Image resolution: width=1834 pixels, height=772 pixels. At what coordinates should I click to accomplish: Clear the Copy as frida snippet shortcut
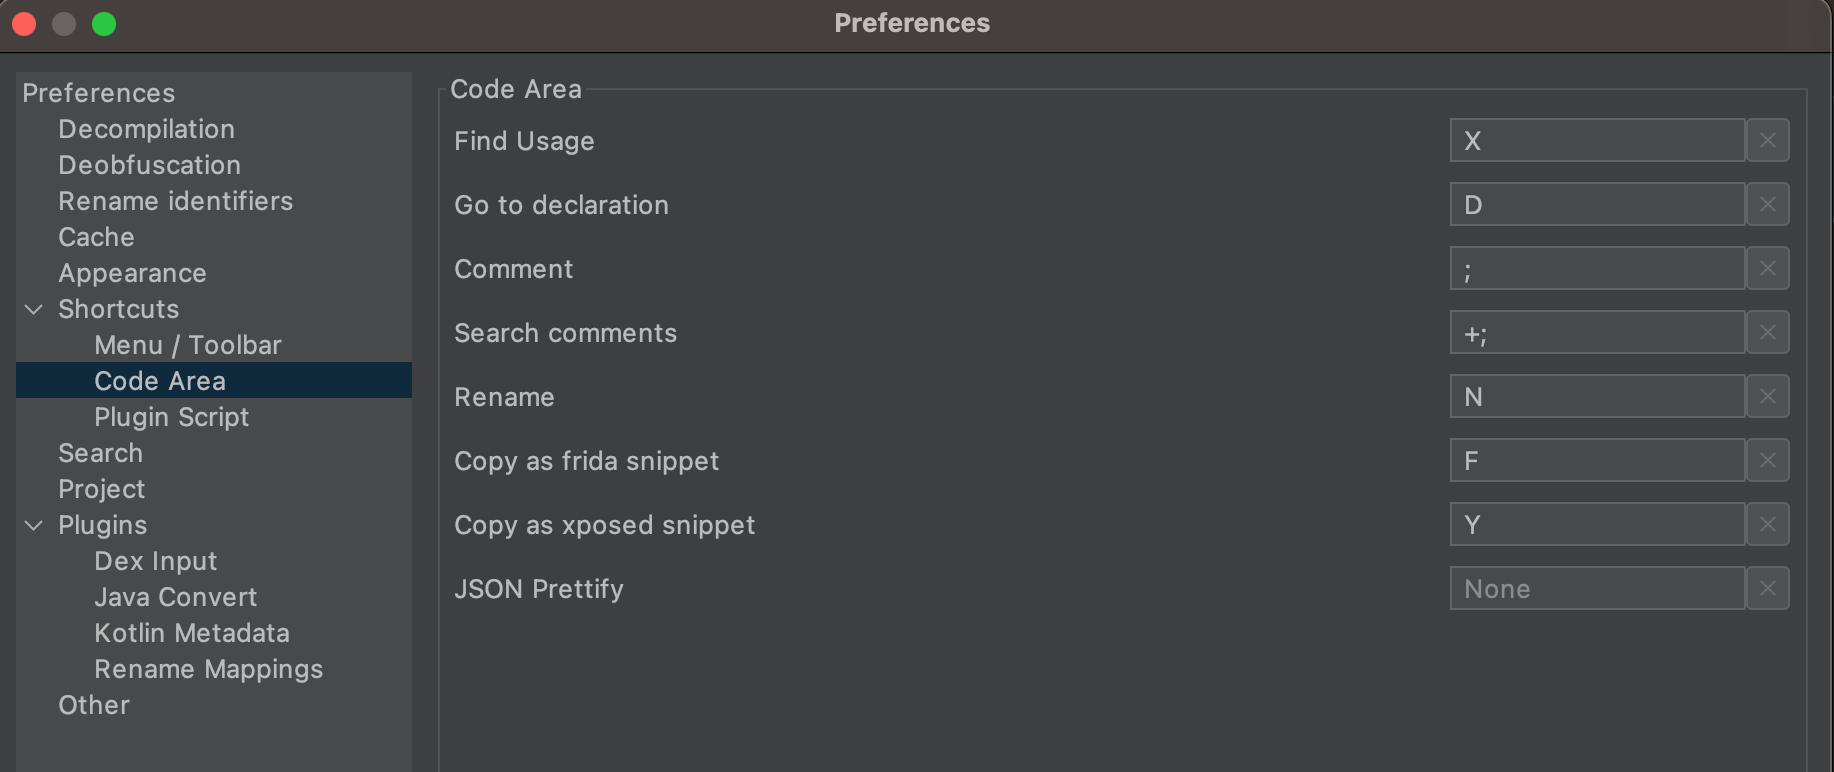[x=1767, y=460]
